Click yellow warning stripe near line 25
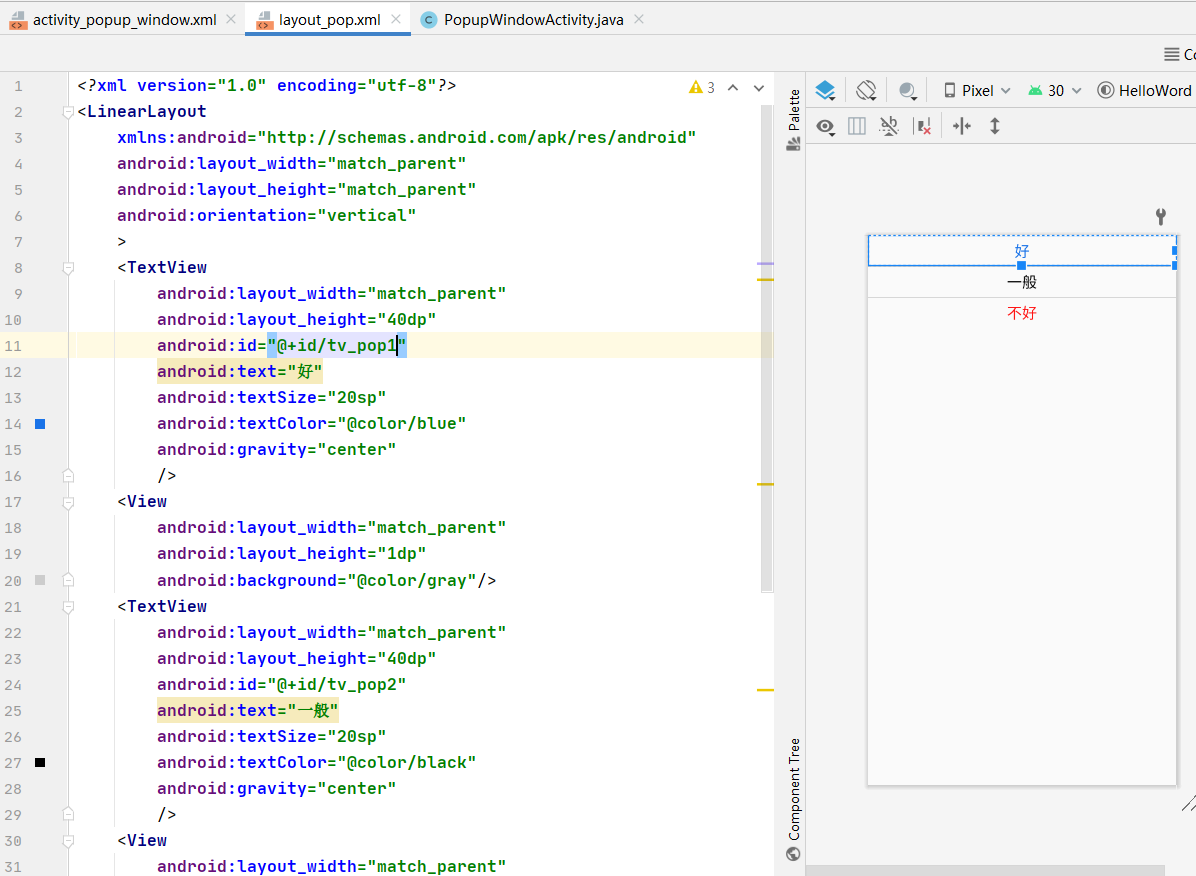The image size is (1196, 876). tap(765, 690)
